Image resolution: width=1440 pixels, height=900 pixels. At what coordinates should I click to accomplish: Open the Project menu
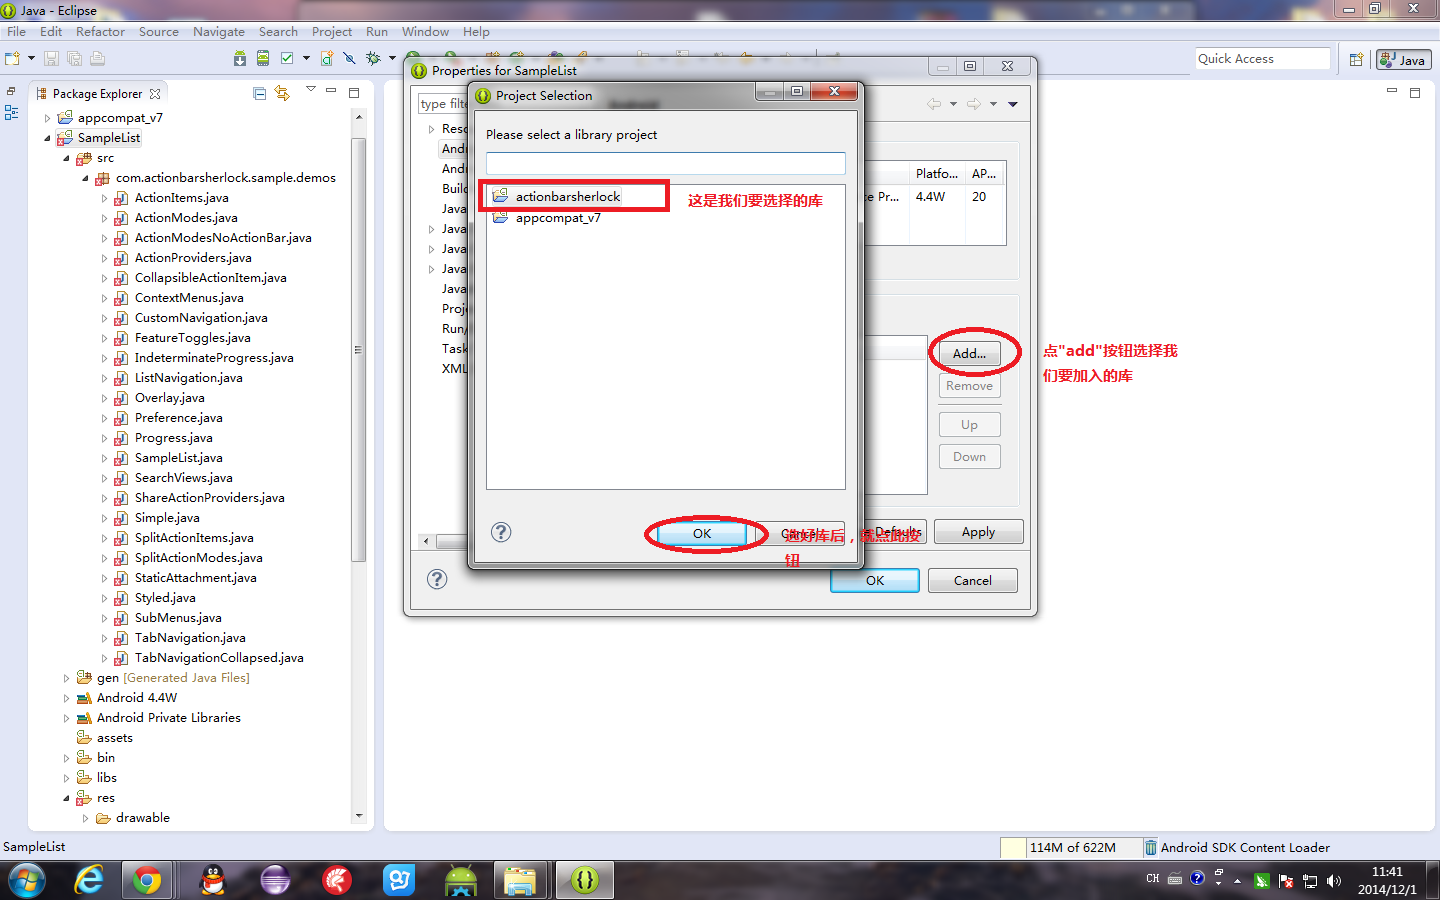pos(331,31)
